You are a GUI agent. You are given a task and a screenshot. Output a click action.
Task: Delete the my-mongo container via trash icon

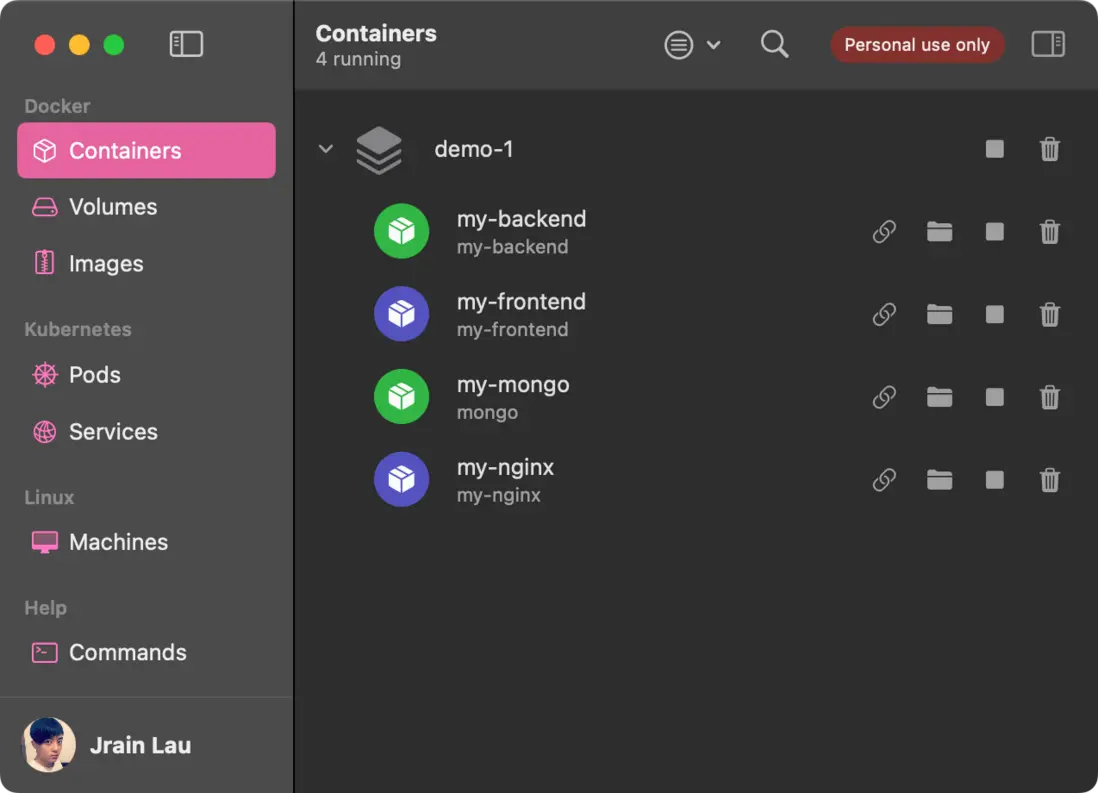click(x=1049, y=398)
